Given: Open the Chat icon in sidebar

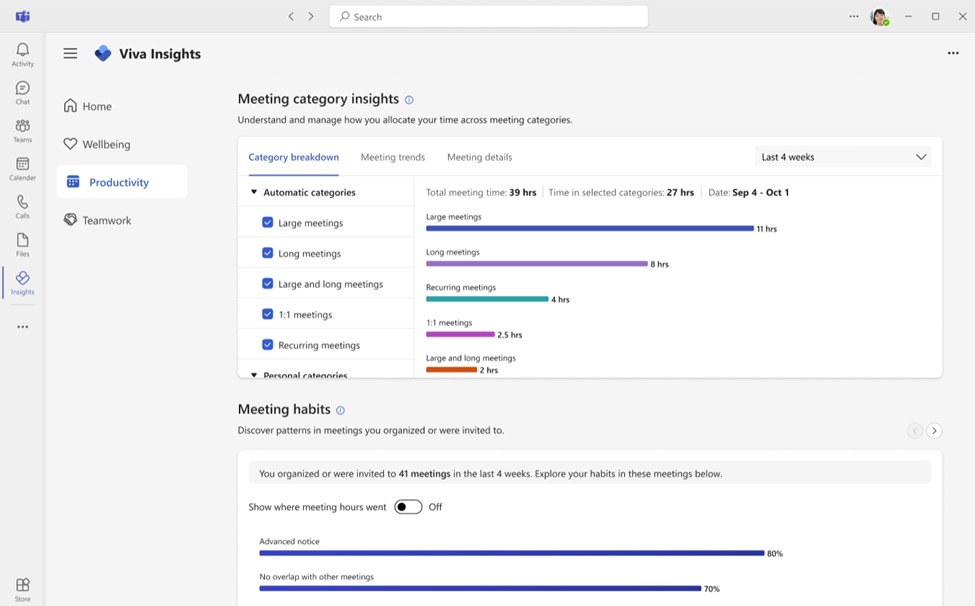Looking at the screenshot, I should click(x=22, y=88).
